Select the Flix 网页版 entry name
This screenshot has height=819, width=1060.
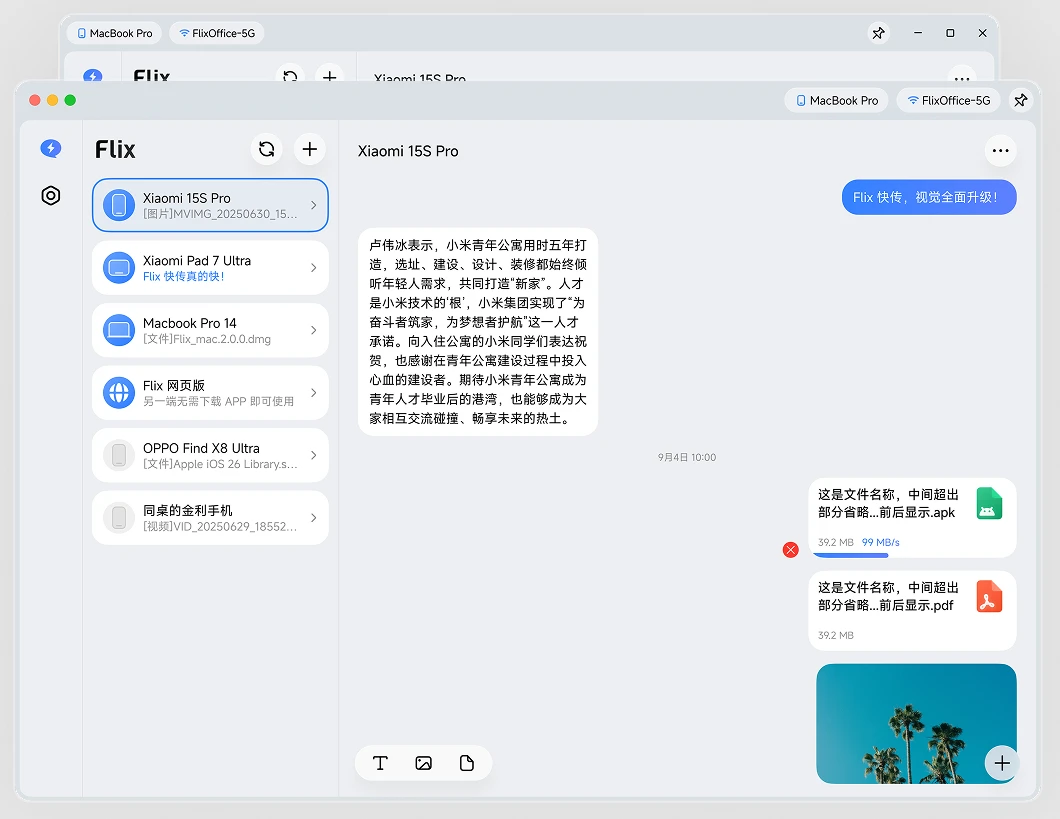[174, 385]
